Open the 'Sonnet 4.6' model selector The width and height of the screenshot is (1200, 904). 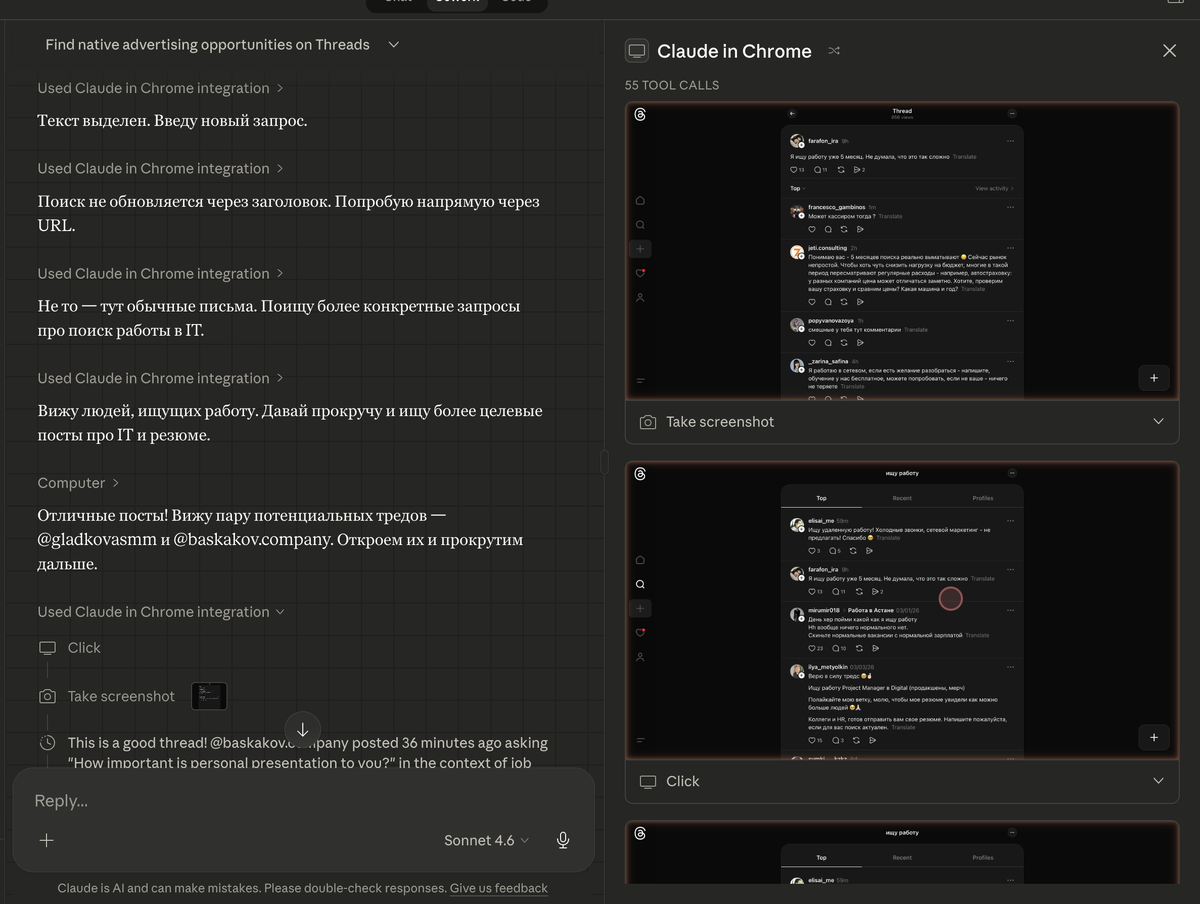pos(486,840)
